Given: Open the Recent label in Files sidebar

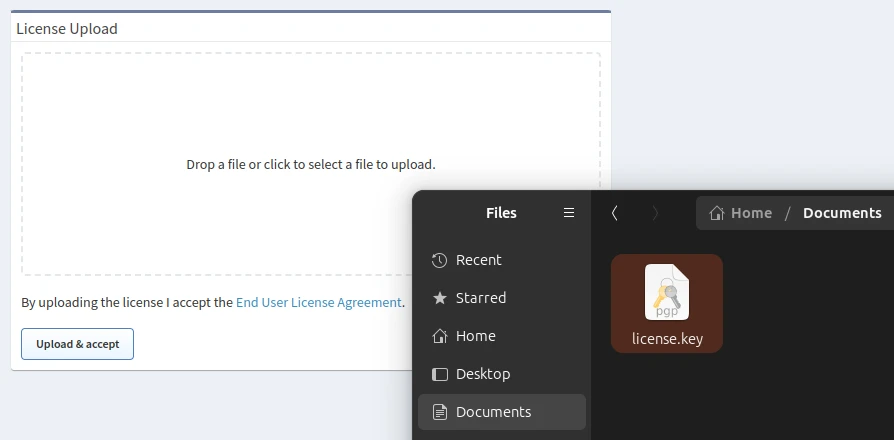Looking at the screenshot, I should (478, 260).
